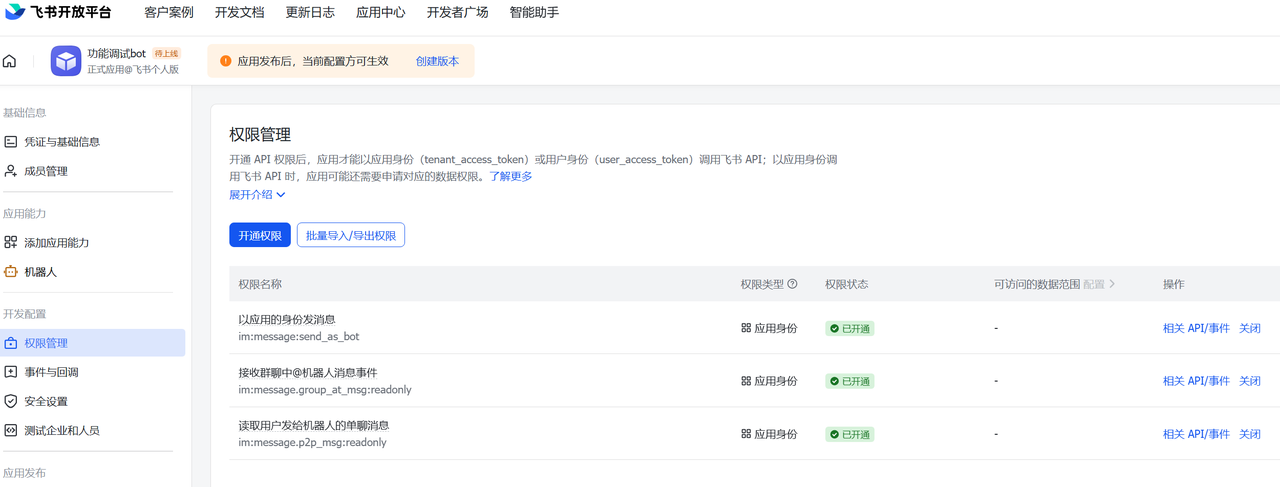Open 相关 API/事件 for send_as_bot
1280x487 pixels.
coord(1196,328)
